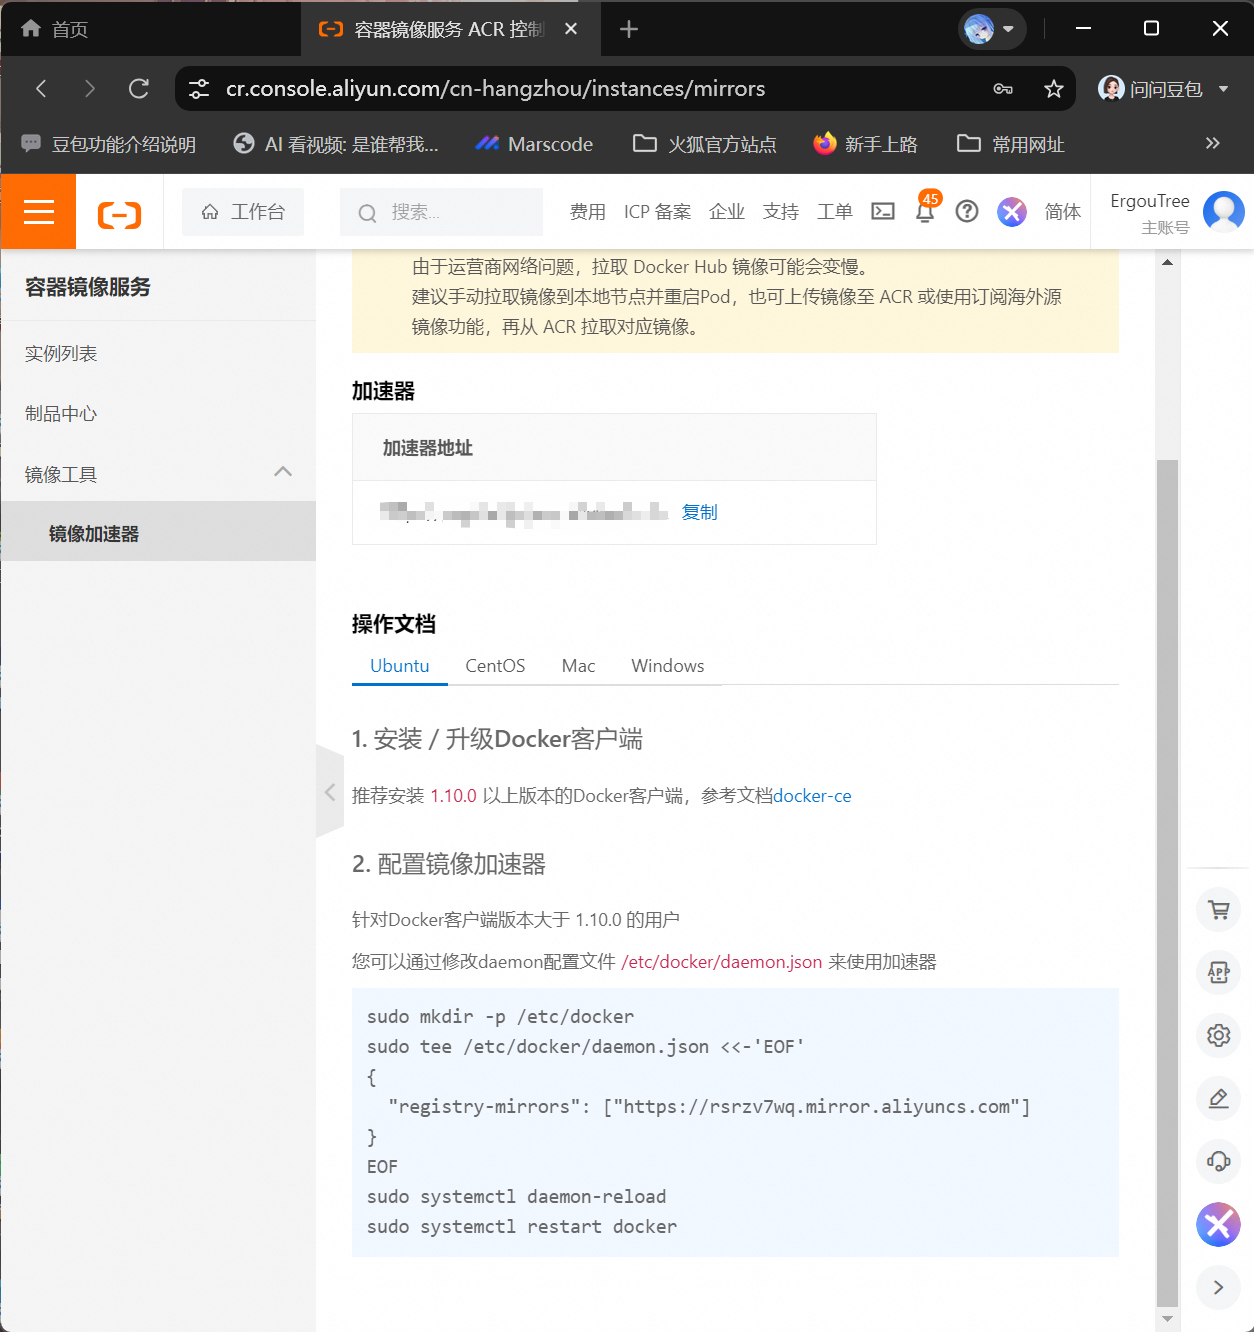This screenshot has width=1254, height=1332.
Task: Click the 工作台 home button
Action: tap(243, 212)
